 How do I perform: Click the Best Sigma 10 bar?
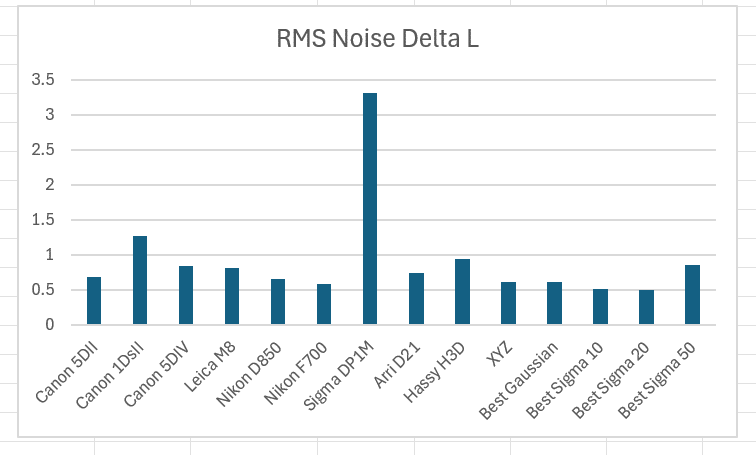(600, 307)
